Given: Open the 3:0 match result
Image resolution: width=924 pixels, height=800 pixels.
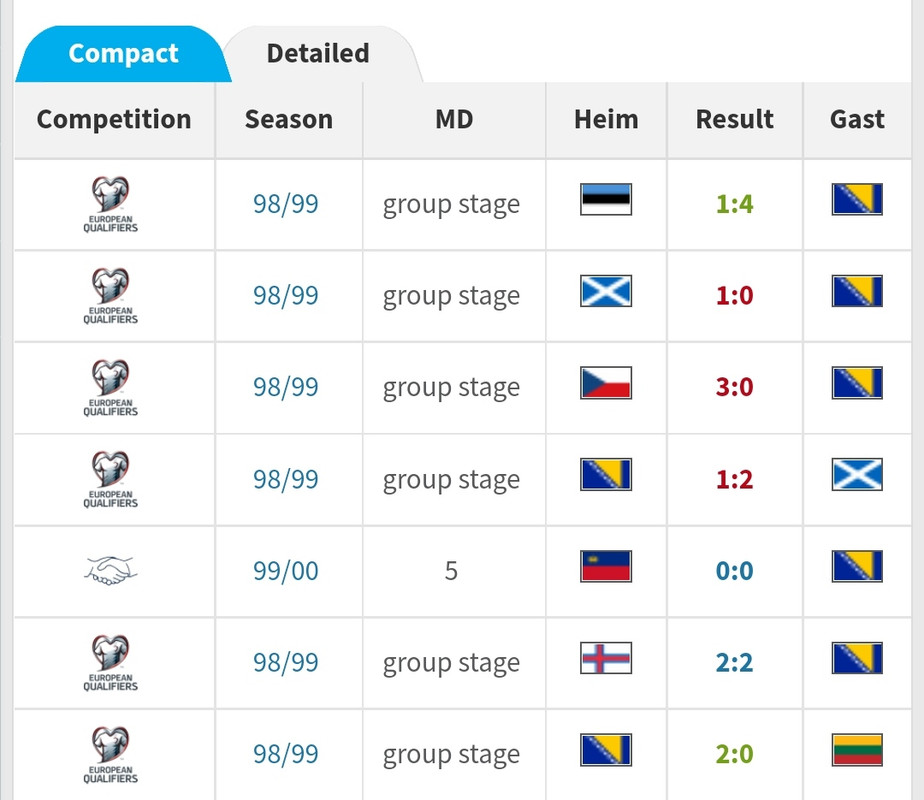Looking at the screenshot, I should pos(735,388).
